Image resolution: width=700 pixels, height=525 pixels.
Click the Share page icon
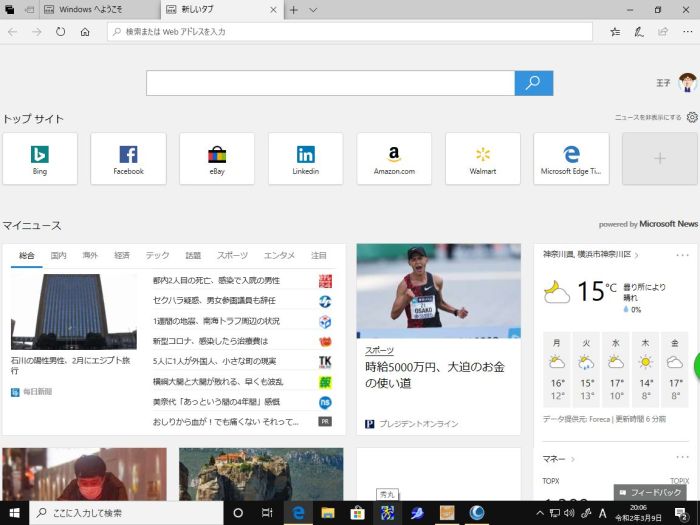click(x=662, y=32)
